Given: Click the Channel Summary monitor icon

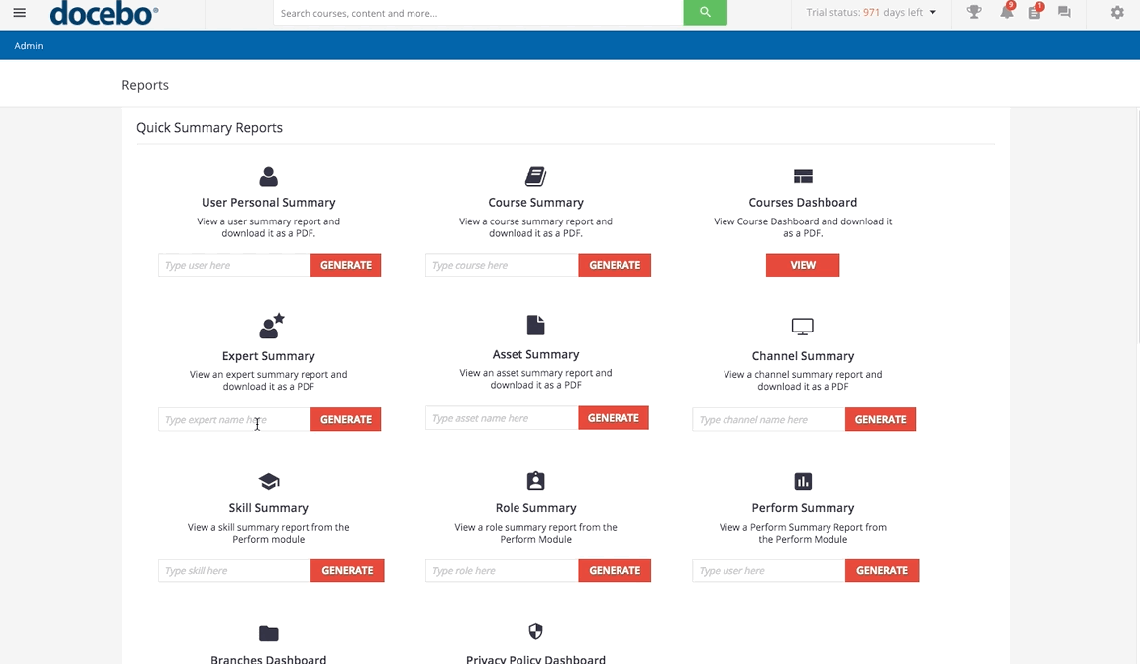Looking at the screenshot, I should coord(802,325).
